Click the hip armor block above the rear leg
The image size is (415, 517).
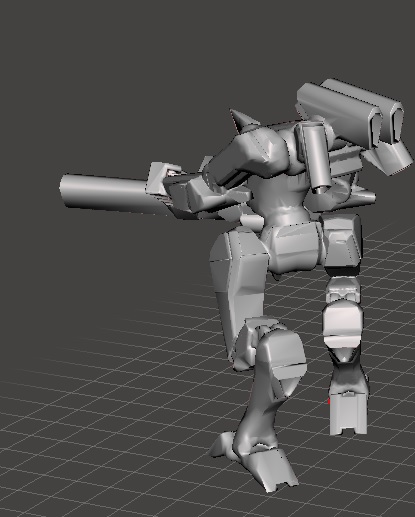[x=343, y=243]
